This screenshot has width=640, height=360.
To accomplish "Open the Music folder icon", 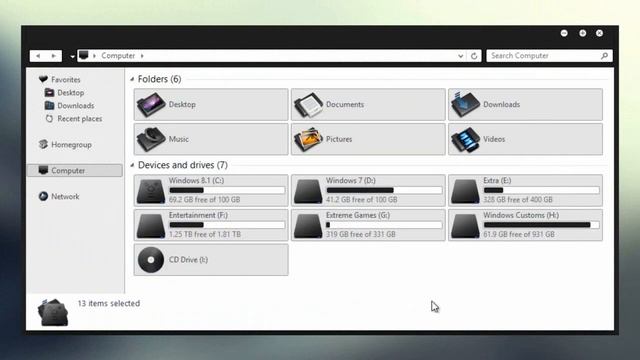I will coord(151,139).
